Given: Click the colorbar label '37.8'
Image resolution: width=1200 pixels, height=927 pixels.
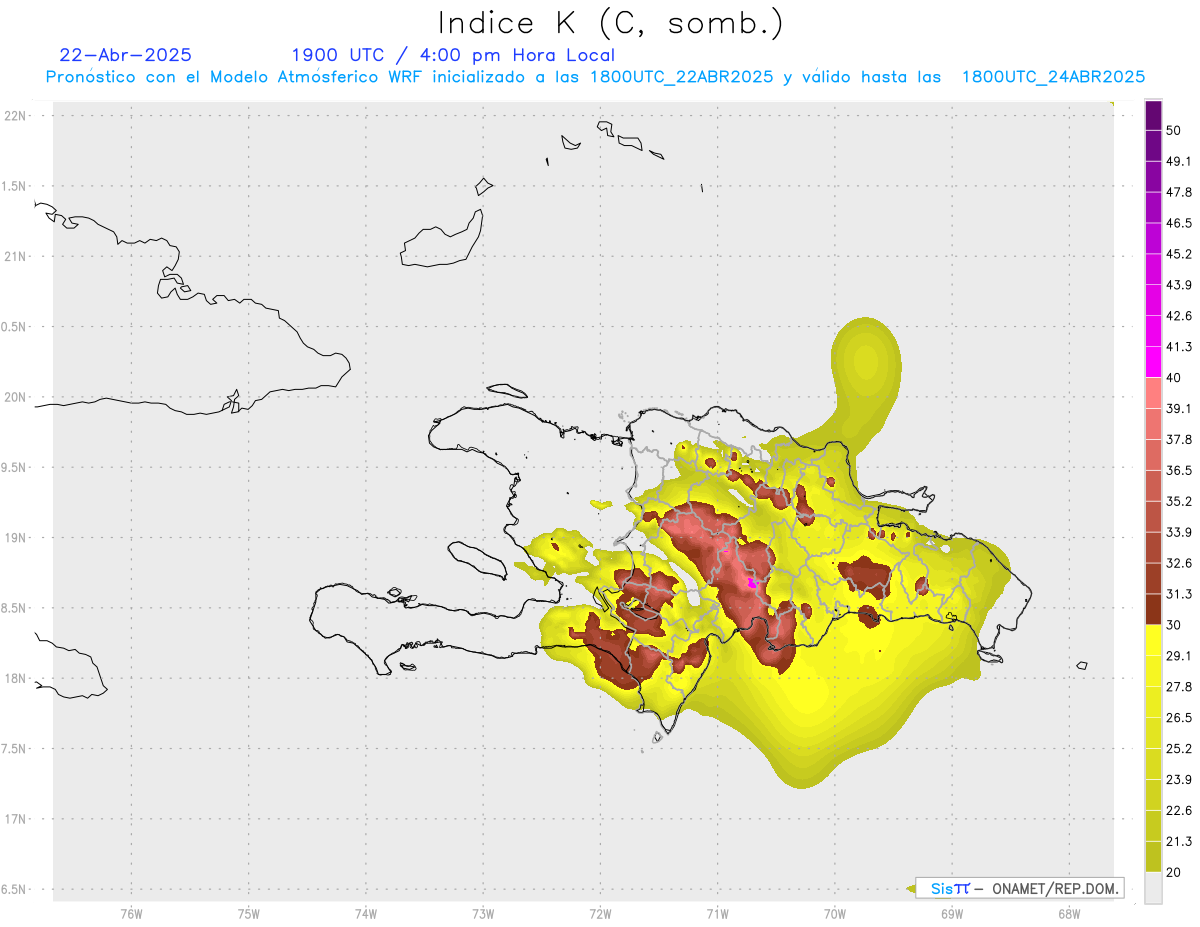Looking at the screenshot, I should tap(1179, 439).
